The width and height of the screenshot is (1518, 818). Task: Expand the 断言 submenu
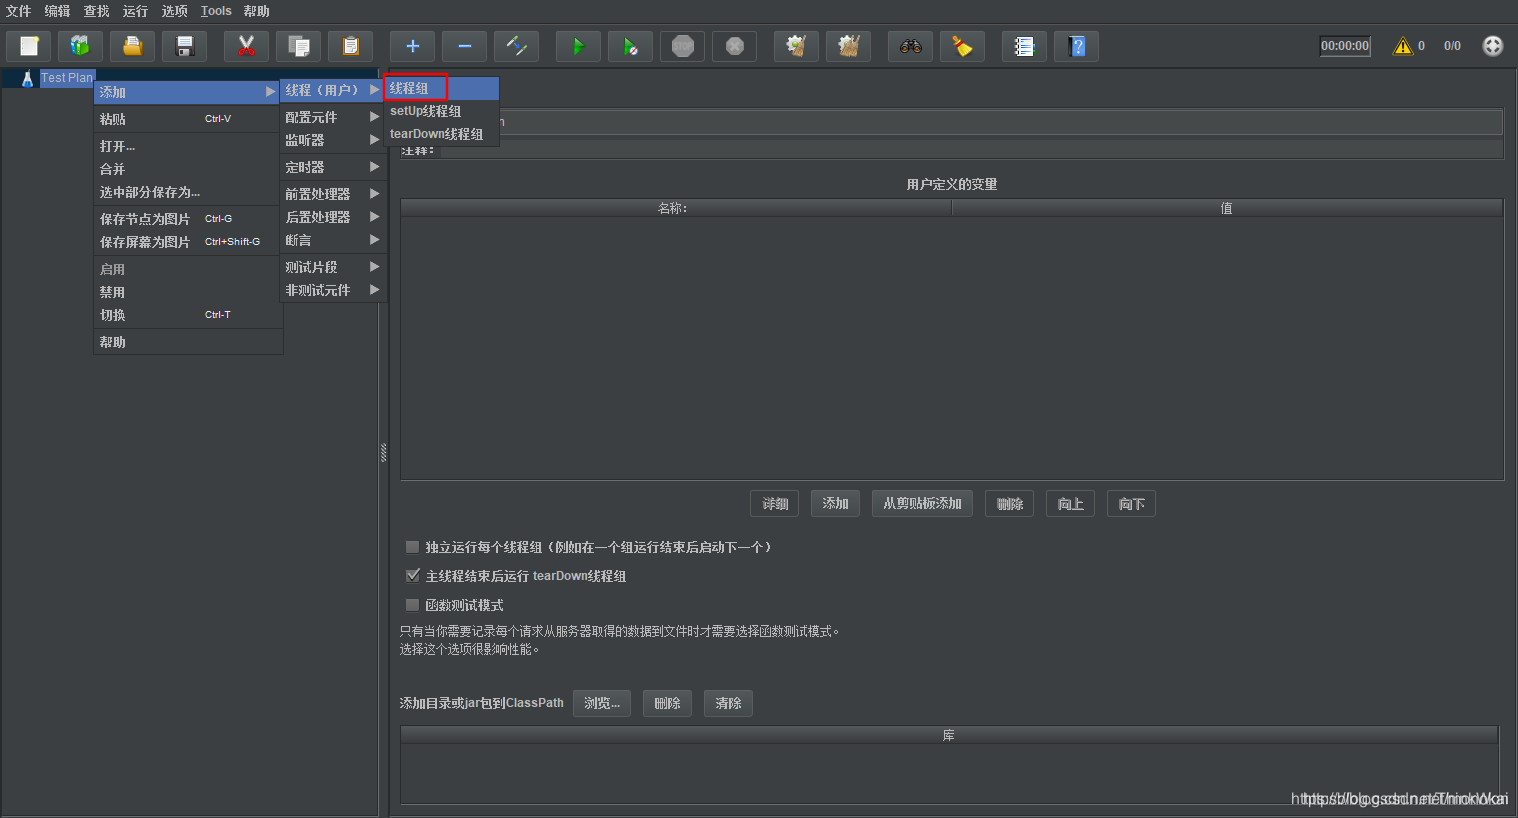[333, 240]
